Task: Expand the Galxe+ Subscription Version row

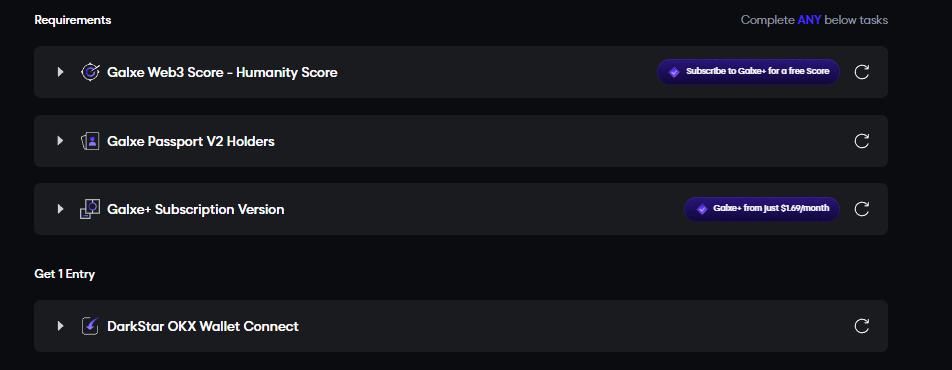Action: point(60,210)
